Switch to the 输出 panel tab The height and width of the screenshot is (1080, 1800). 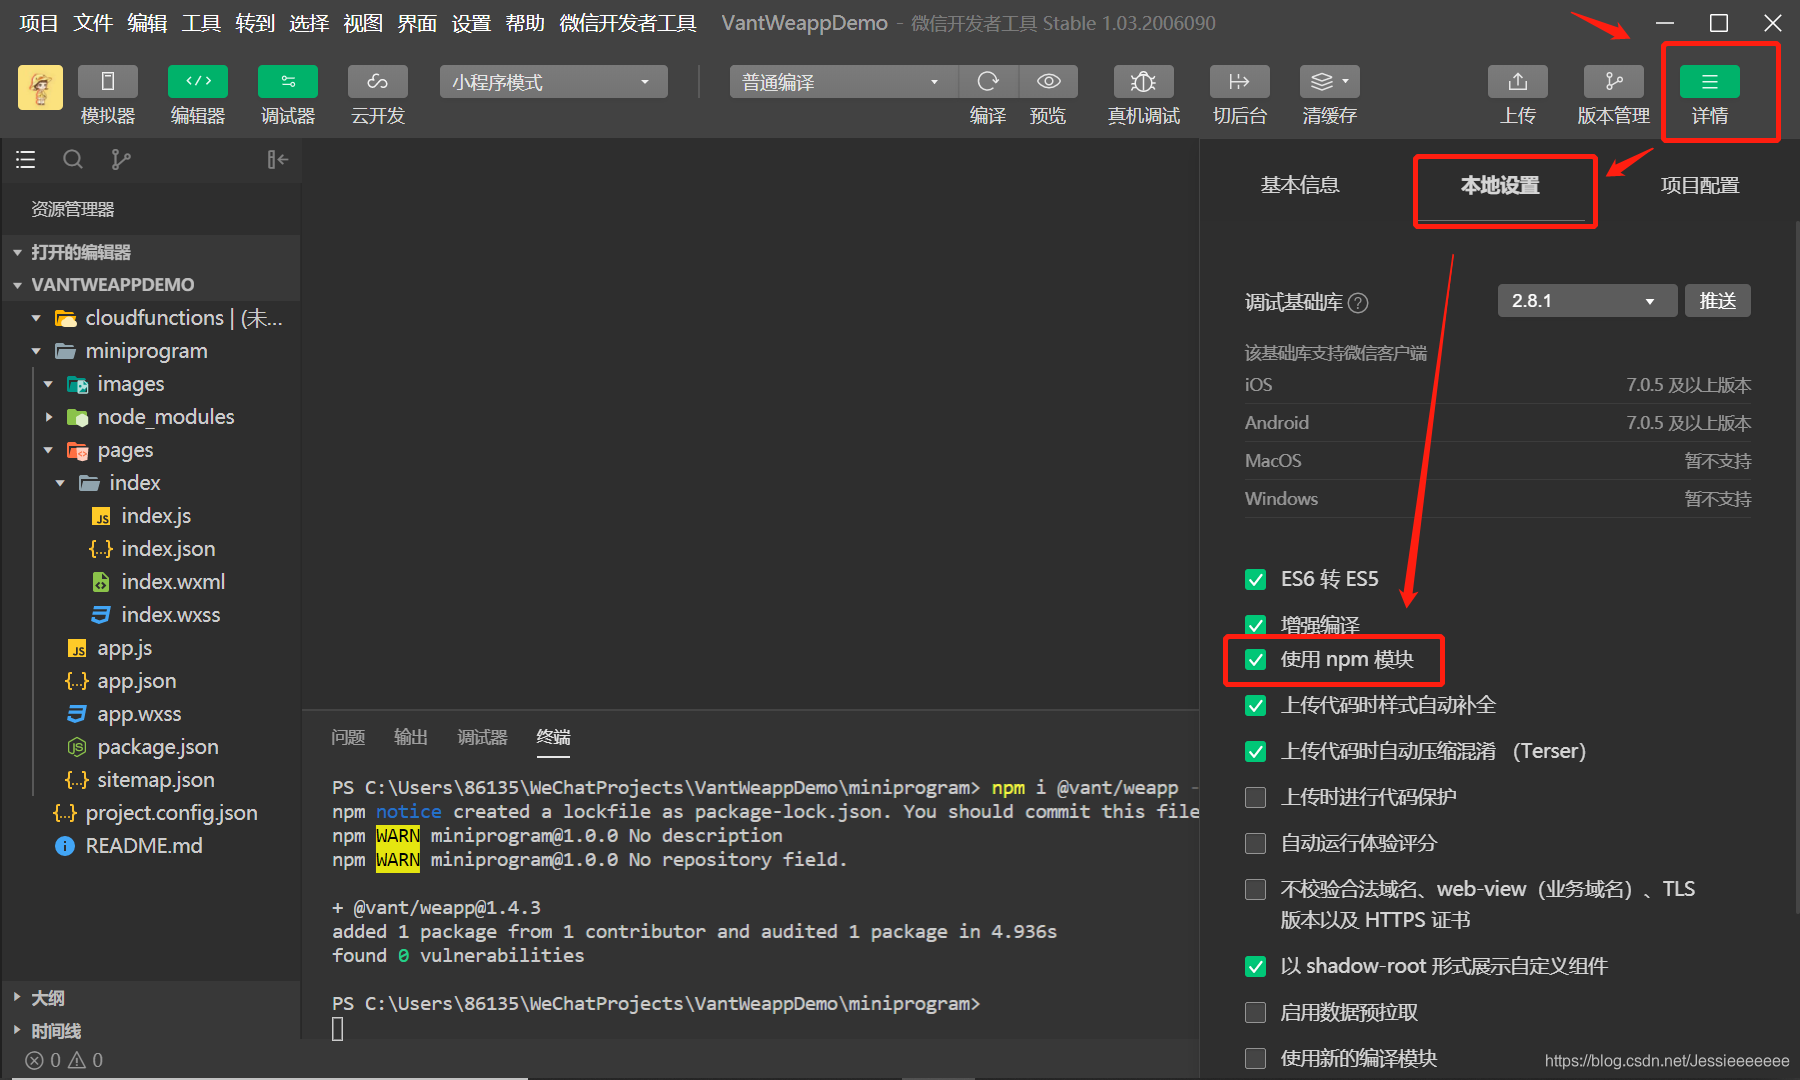tap(411, 737)
